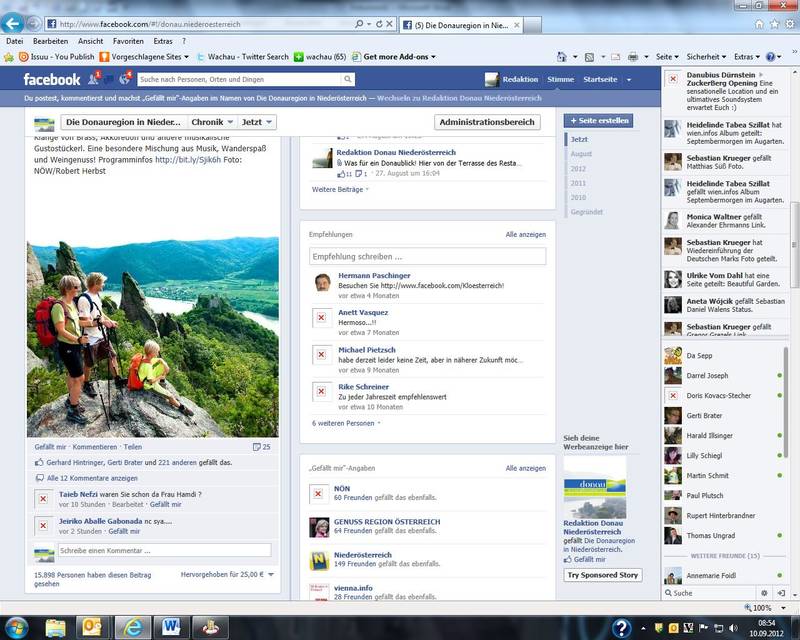
Task: Click the Empfehlung schreiben input field
Action: [x=428, y=257]
